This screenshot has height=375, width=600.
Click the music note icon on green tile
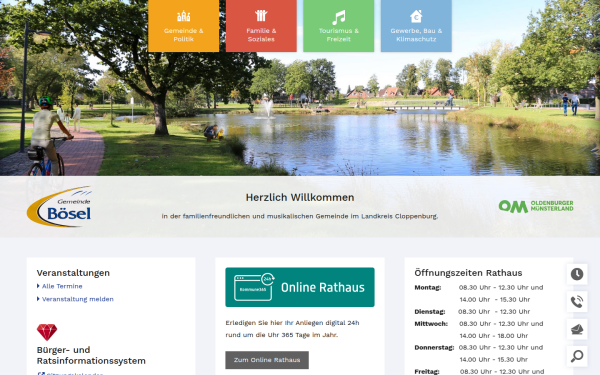tap(339, 17)
